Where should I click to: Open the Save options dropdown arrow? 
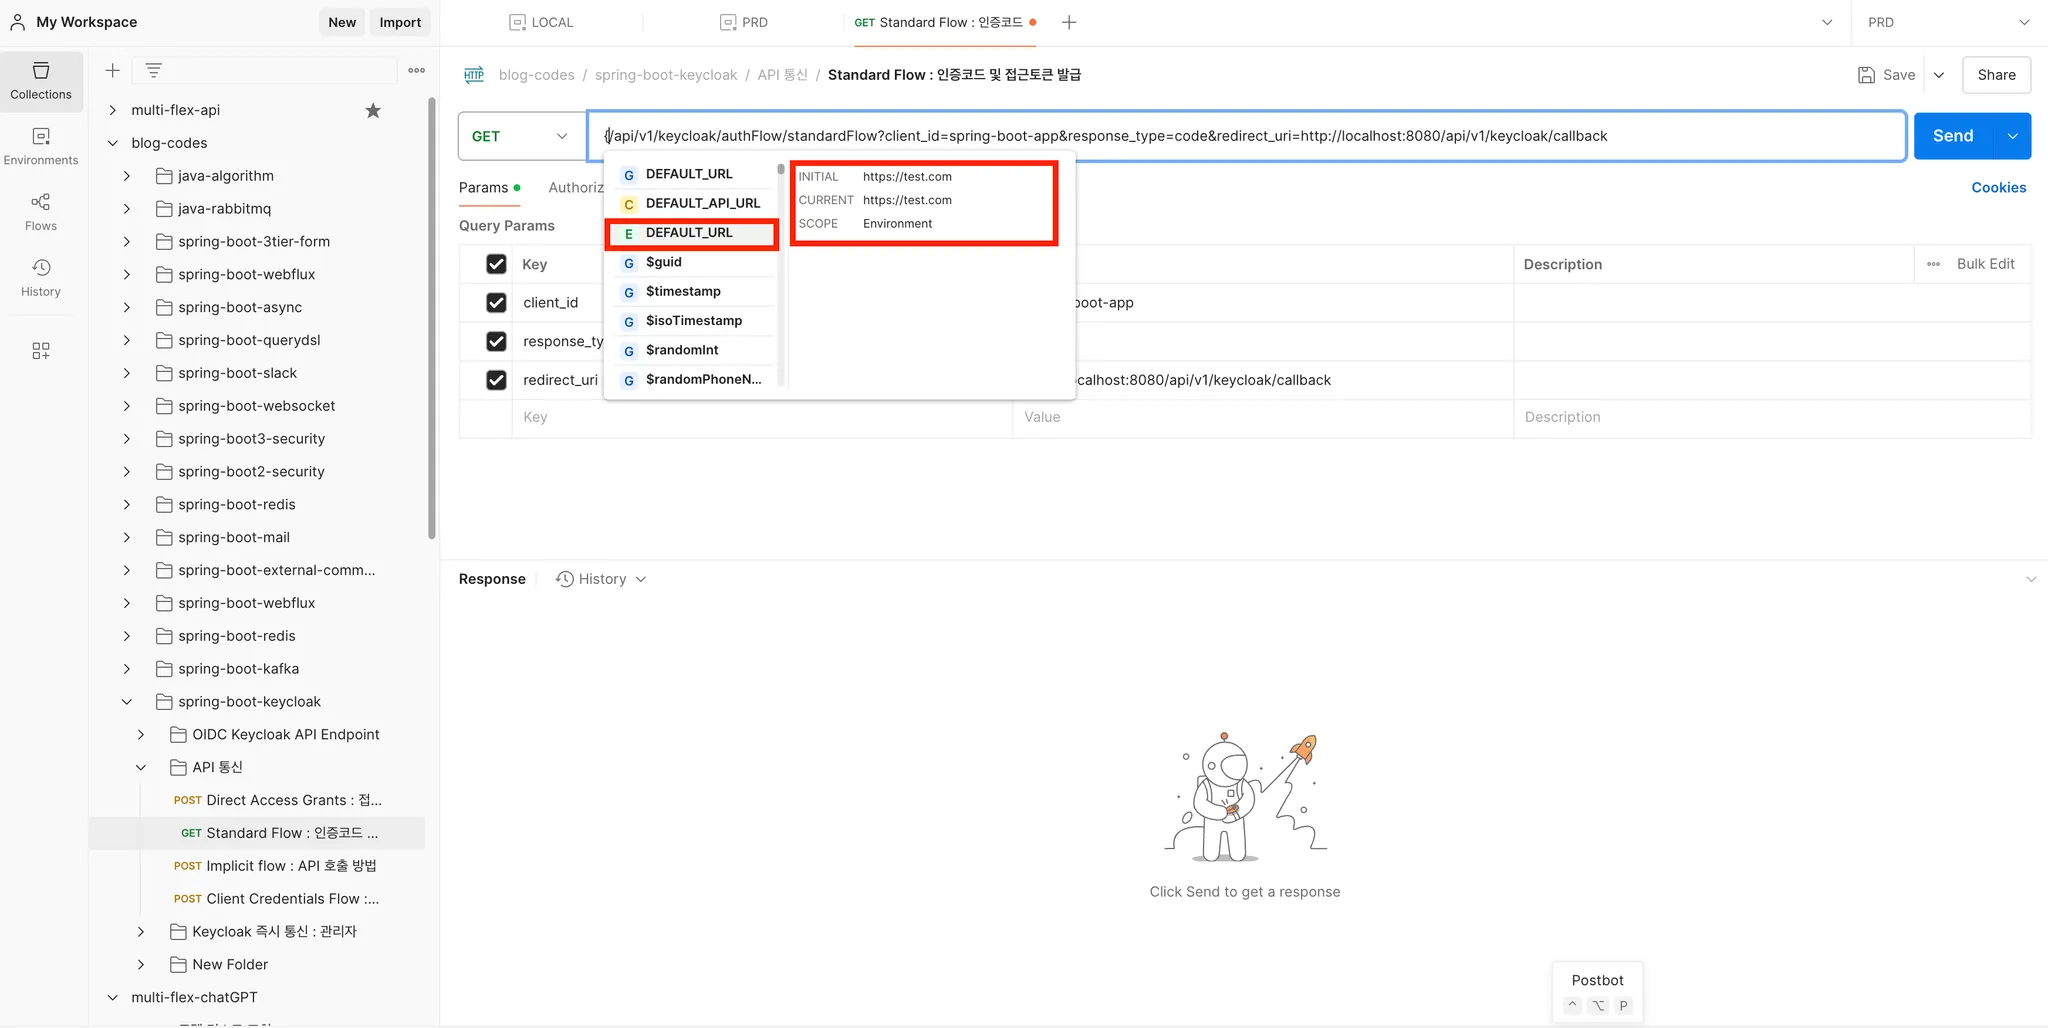click(1939, 75)
